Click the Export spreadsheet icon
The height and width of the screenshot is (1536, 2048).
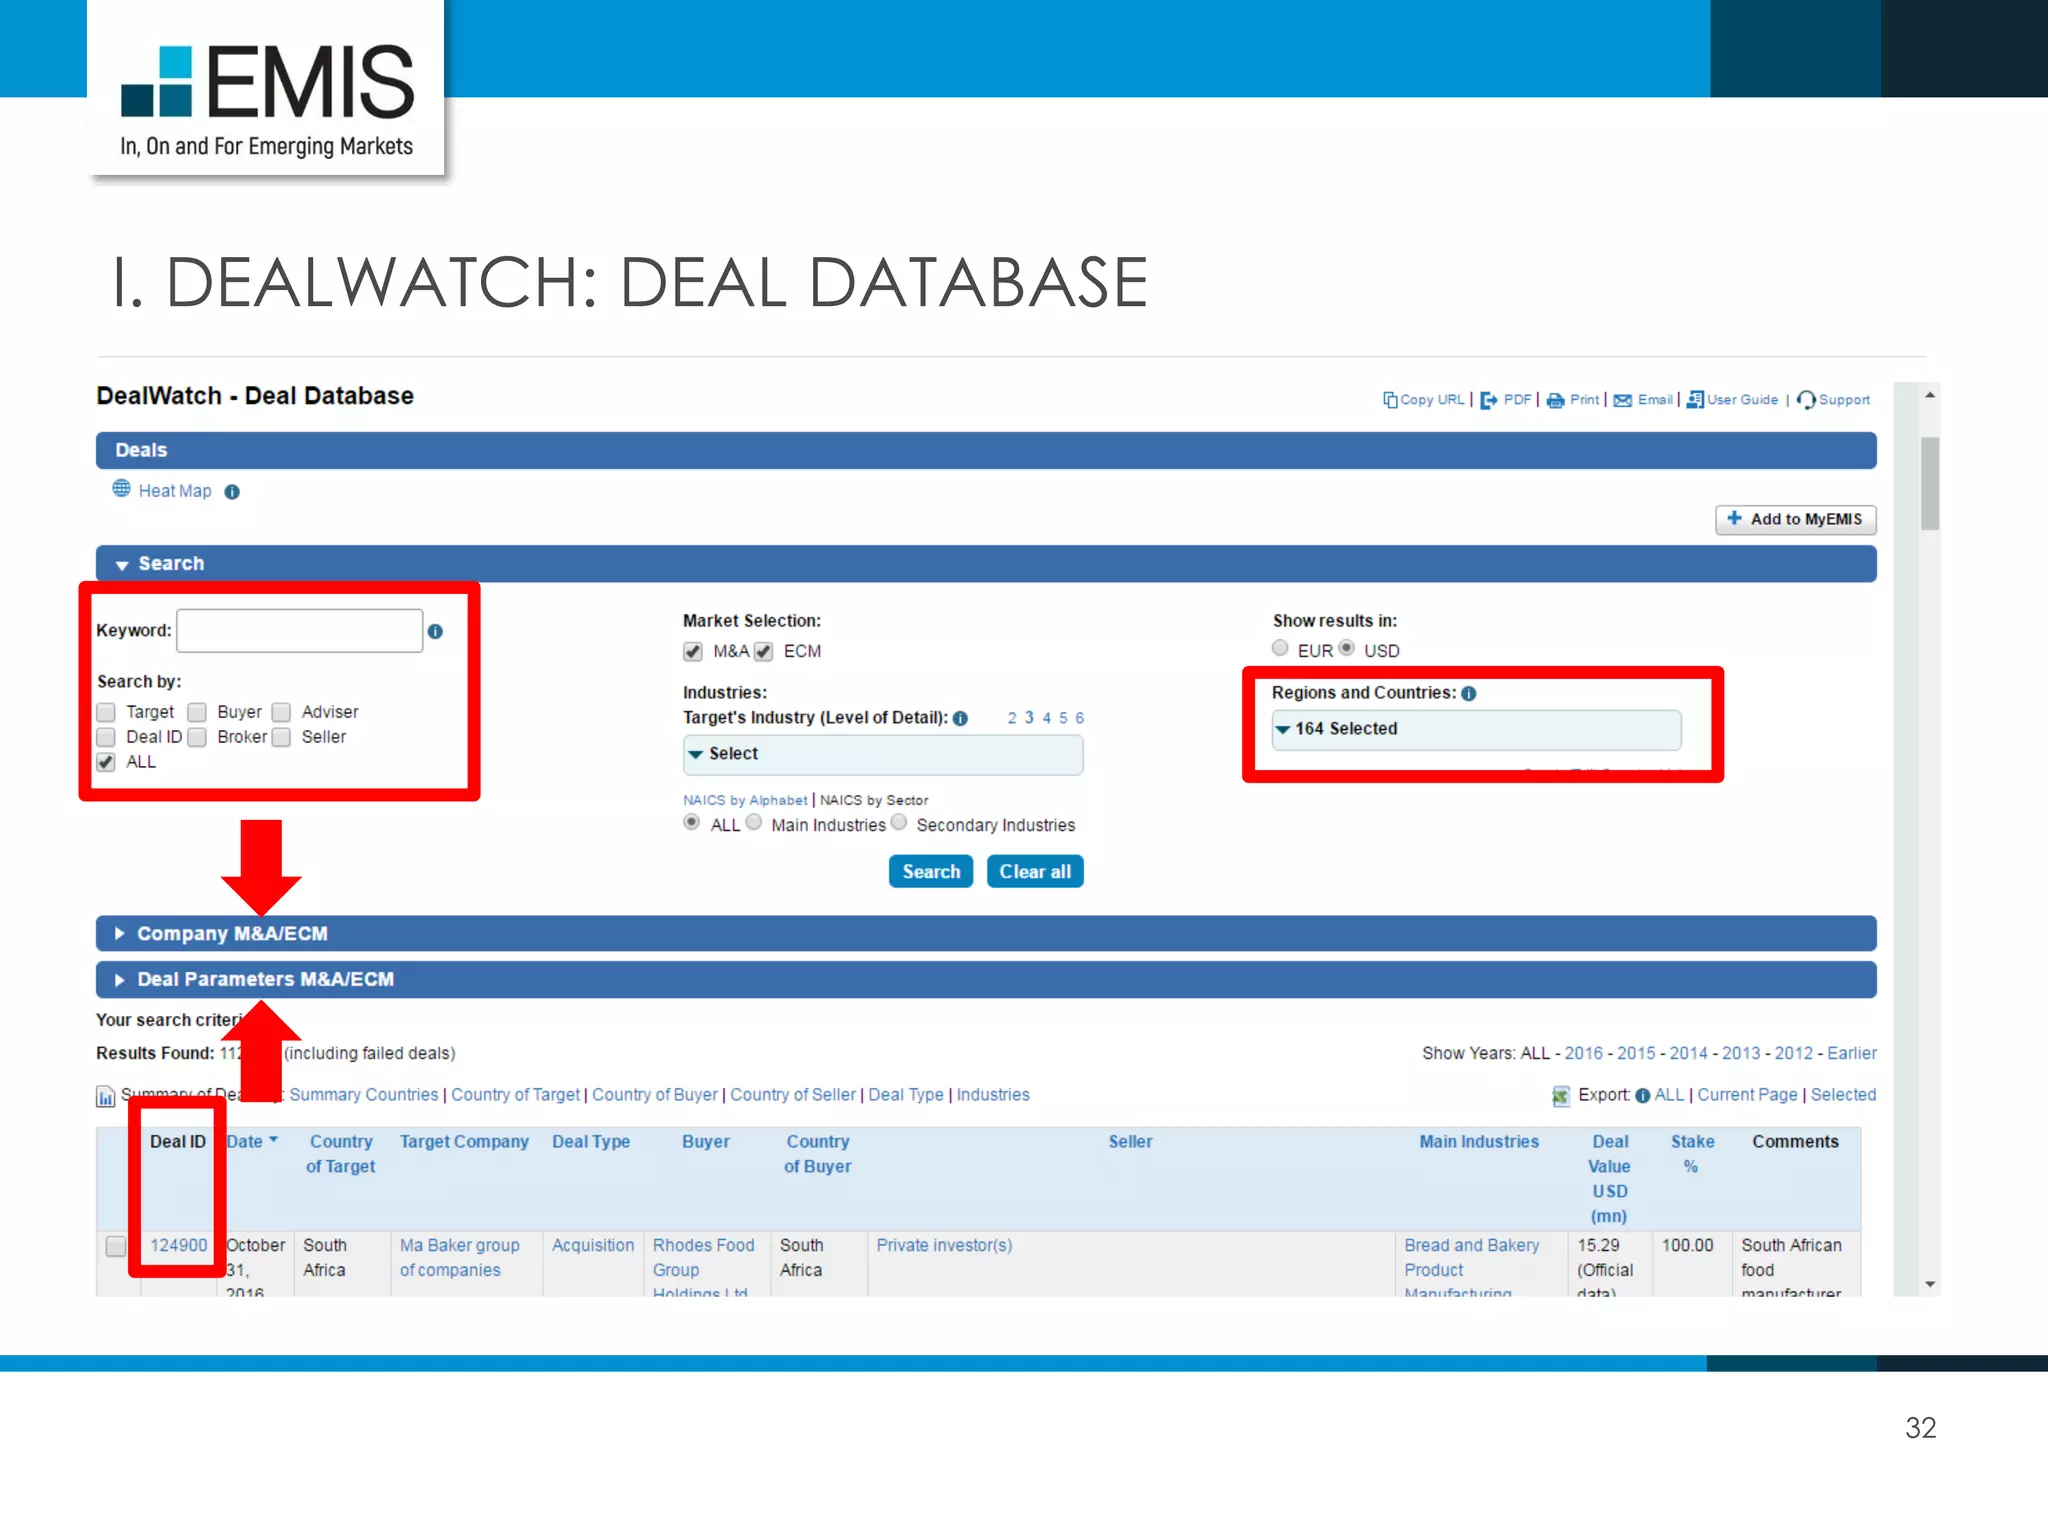[1560, 1096]
